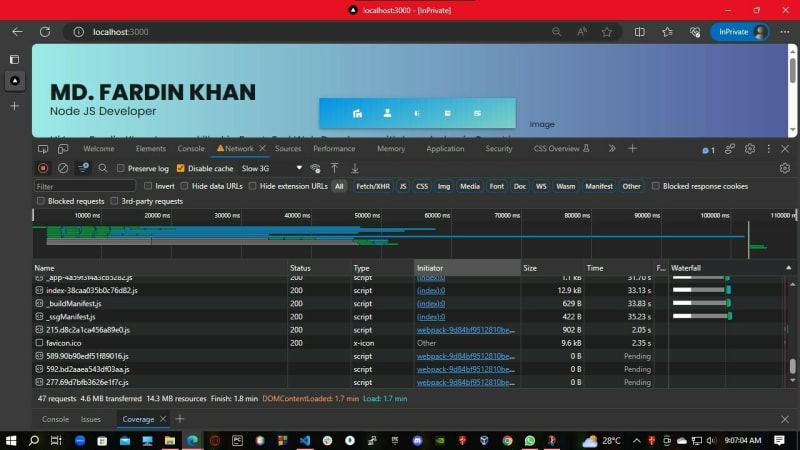Open DevTools settings gear
This screenshot has width=800, height=450.
(x=749, y=148)
